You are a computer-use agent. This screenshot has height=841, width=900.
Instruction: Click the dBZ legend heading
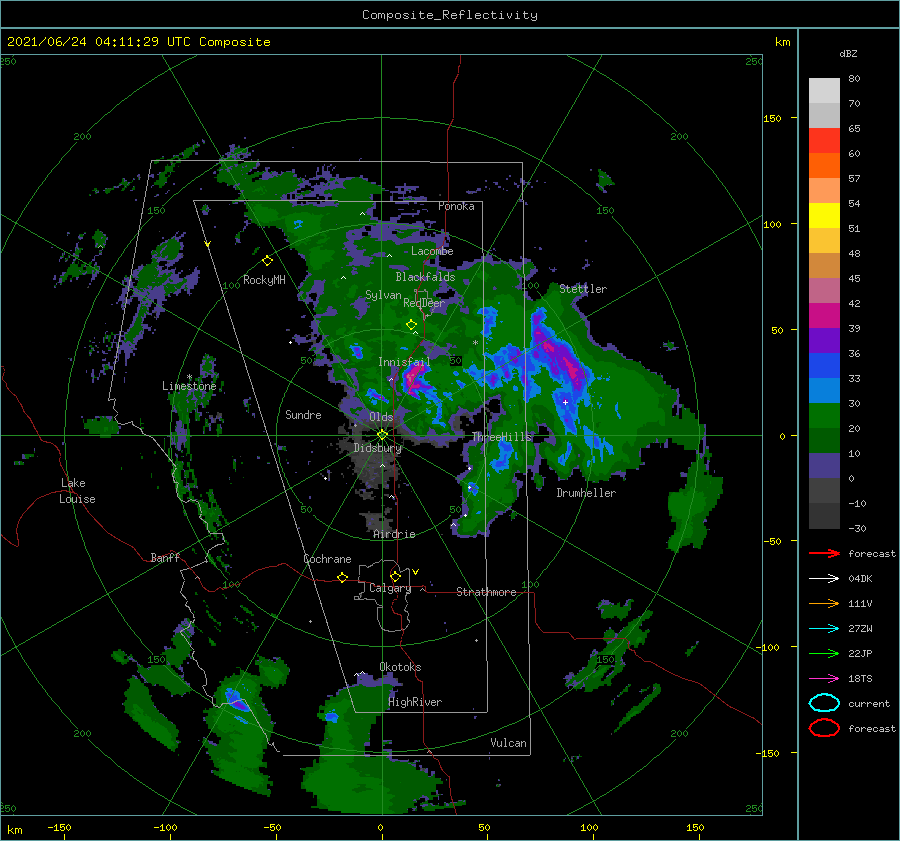pyautogui.click(x=848, y=53)
